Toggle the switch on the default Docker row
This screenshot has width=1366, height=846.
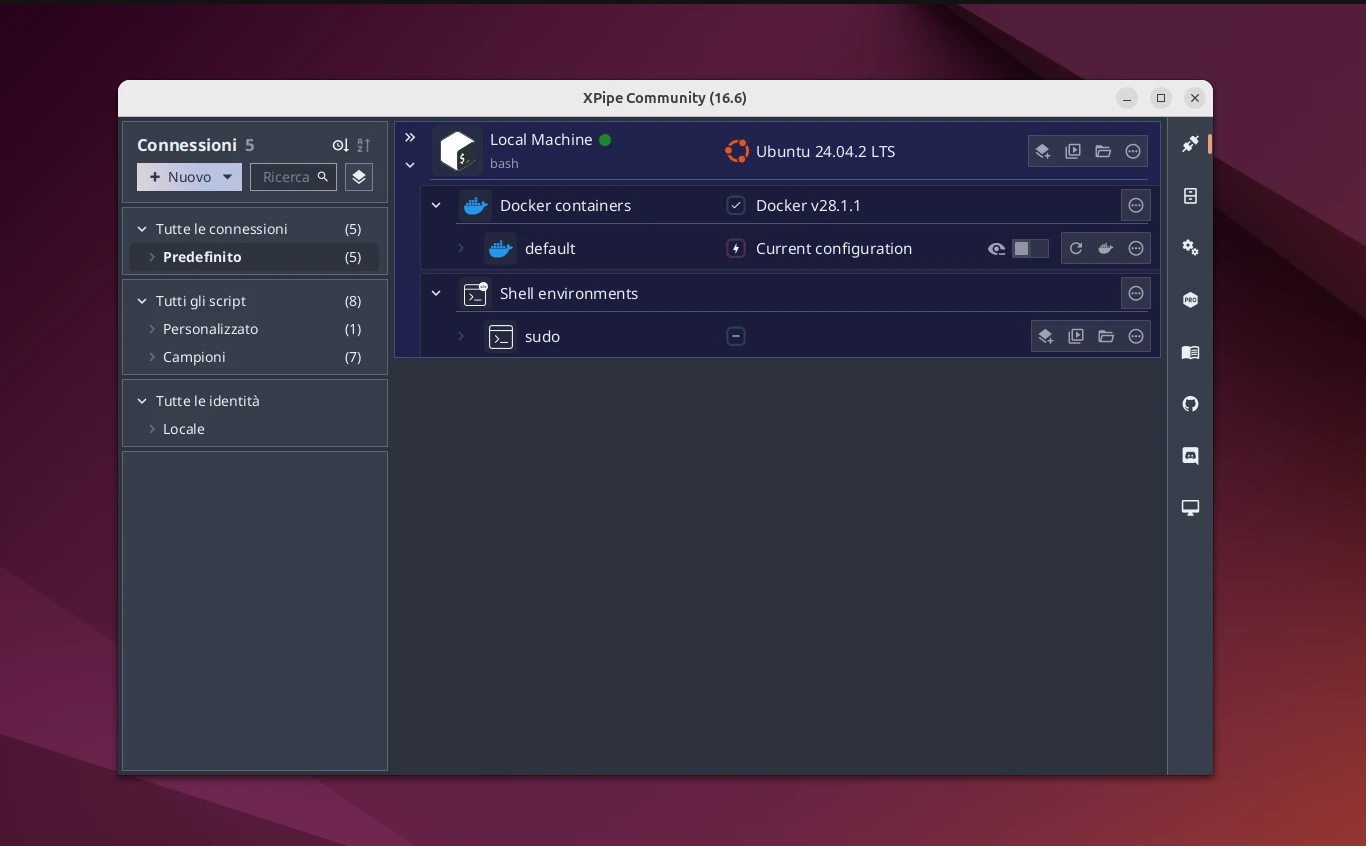1029,249
